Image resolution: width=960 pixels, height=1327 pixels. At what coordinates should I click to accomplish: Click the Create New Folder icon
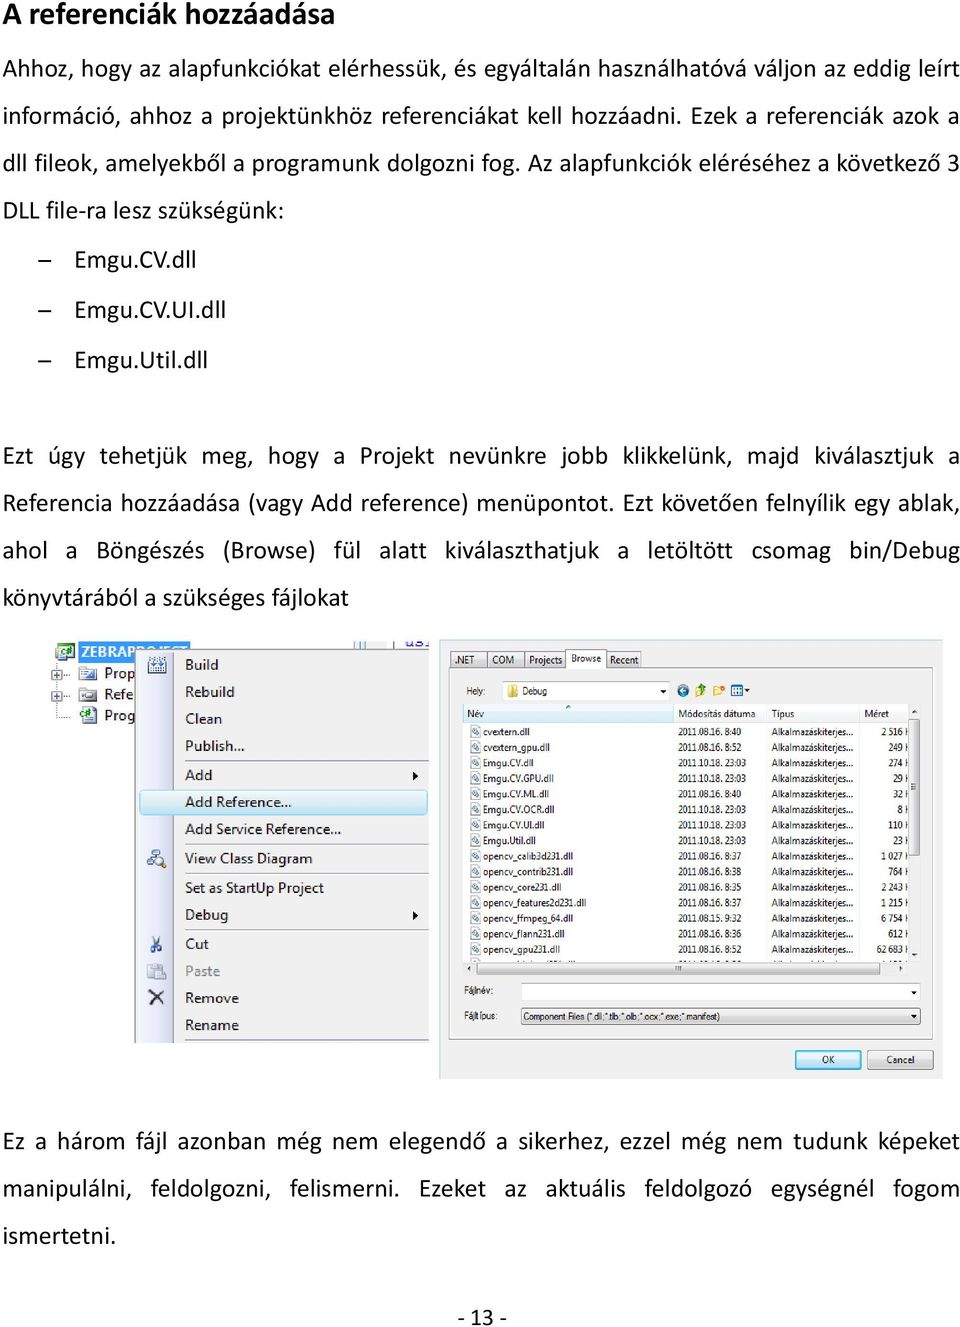718,691
